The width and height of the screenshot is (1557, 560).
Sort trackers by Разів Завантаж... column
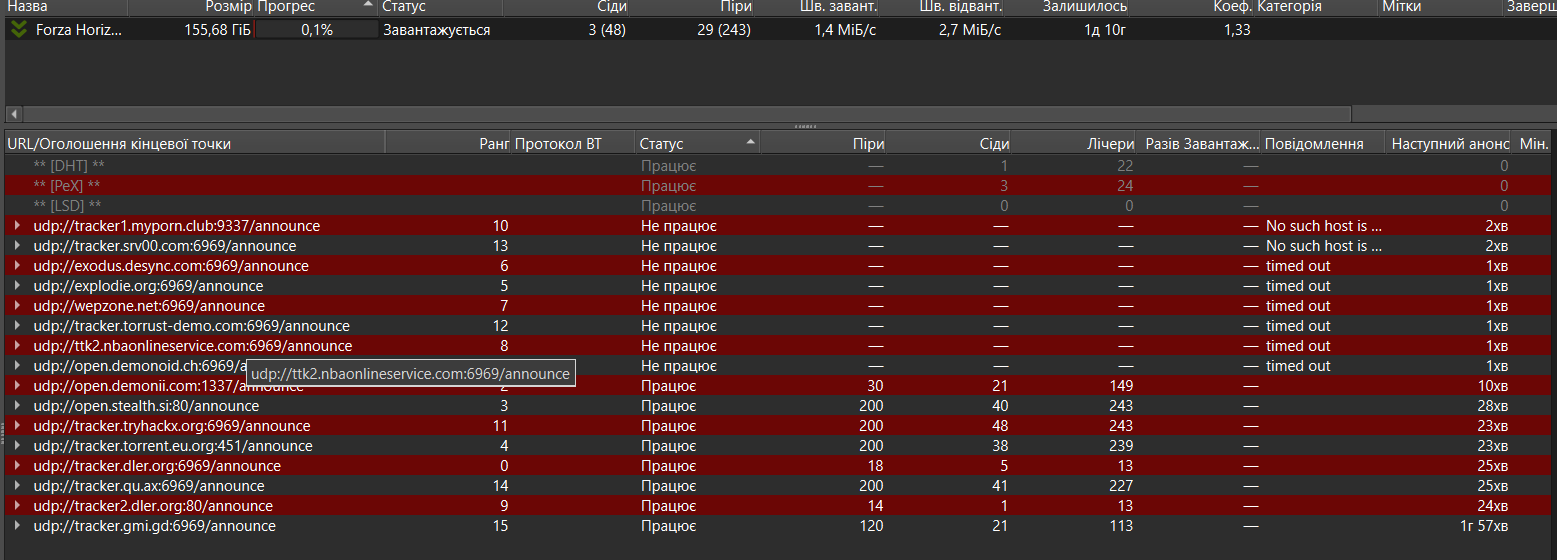(1198, 144)
